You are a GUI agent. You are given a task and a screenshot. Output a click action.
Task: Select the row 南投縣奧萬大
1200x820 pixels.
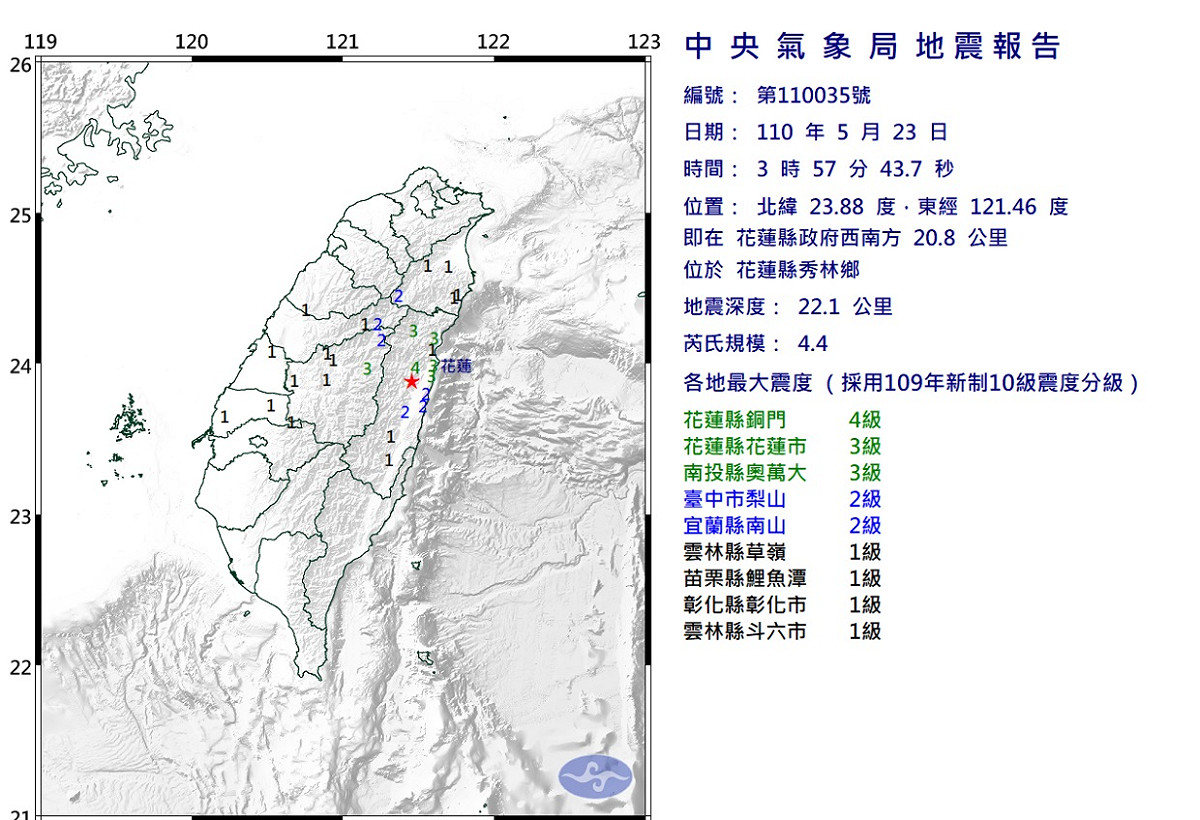[783, 472]
